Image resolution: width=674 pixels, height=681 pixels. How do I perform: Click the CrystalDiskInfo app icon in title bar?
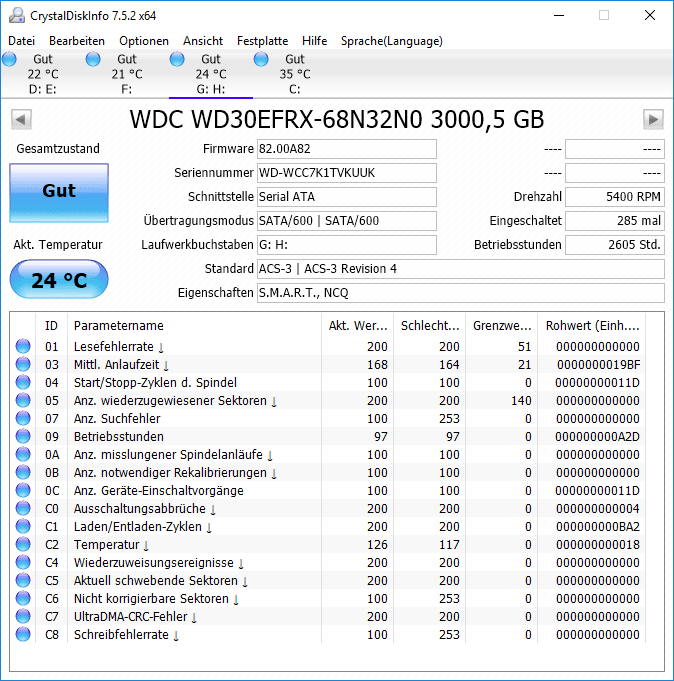pos(17,16)
